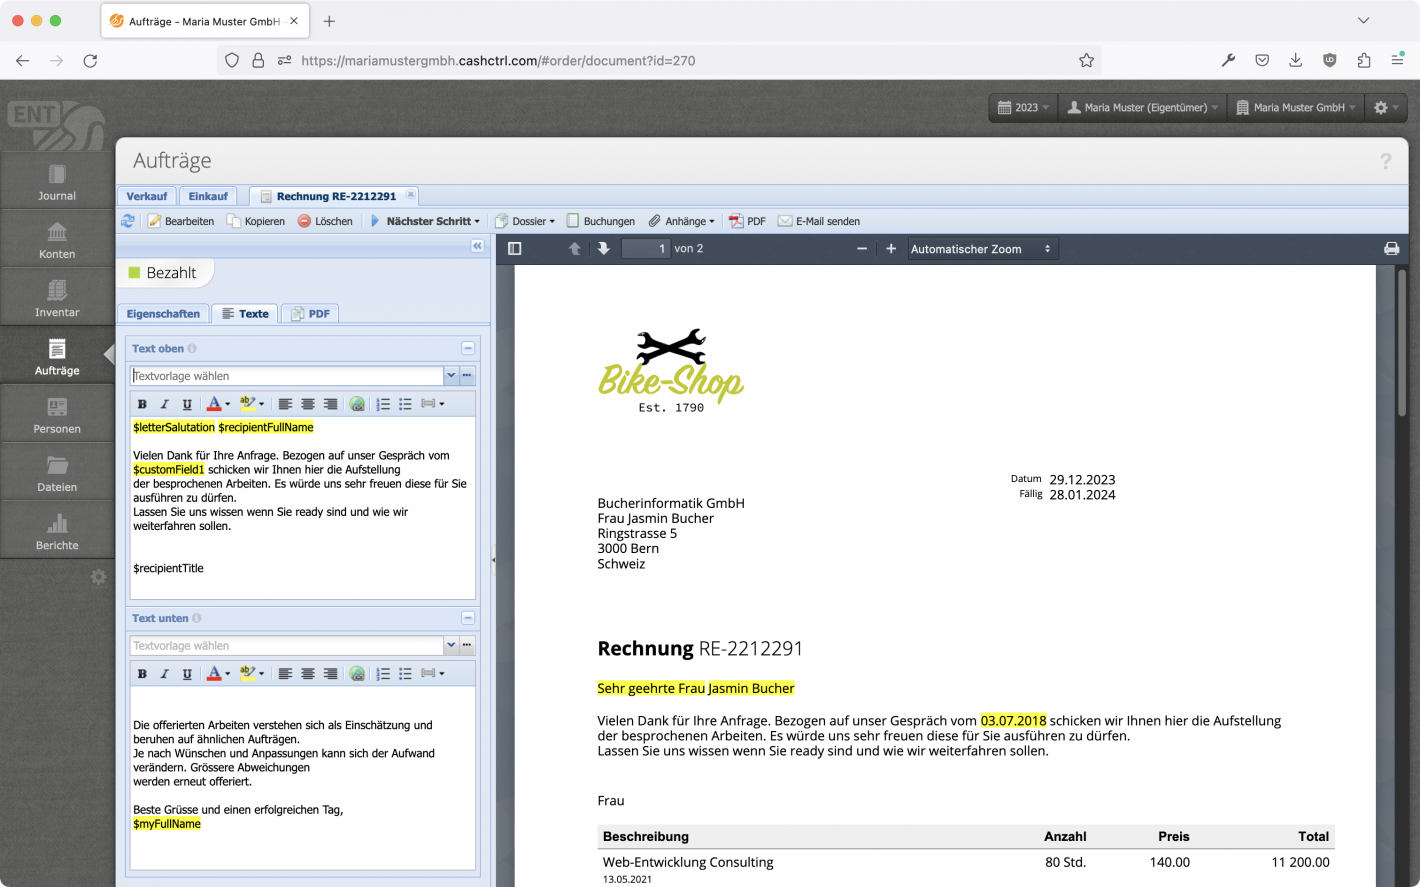Screen dimensions: 1420x887
Task: Open the Automatischer Zoom dropdown
Action: pos(981,248)
